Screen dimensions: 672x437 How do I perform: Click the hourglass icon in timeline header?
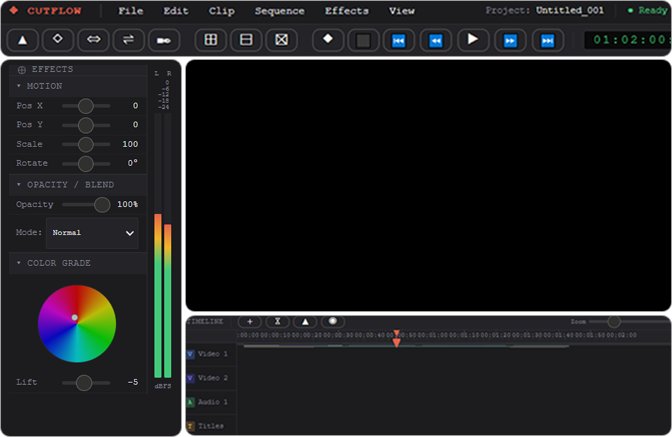coord(277,322)
